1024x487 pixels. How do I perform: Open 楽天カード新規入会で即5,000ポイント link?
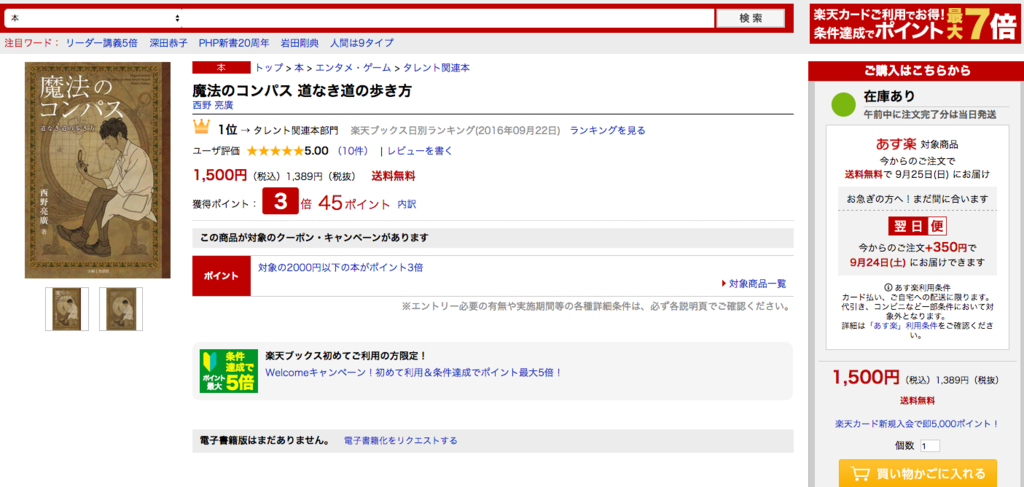point(917,424)
